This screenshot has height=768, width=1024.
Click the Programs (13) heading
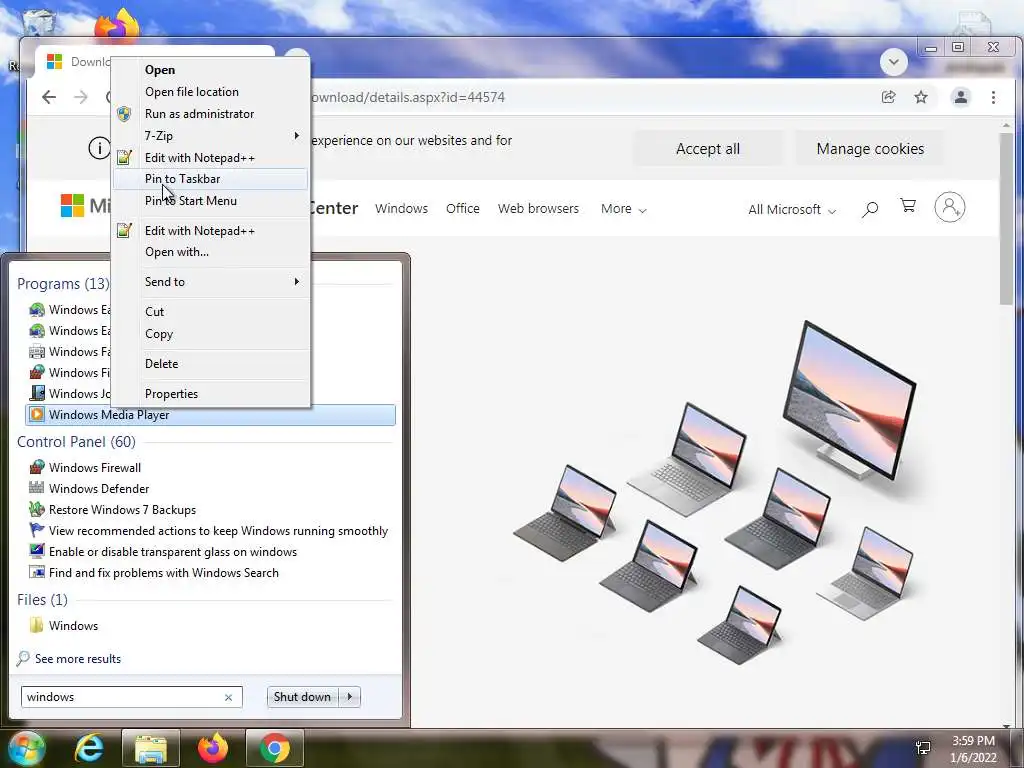click(63, 284)
